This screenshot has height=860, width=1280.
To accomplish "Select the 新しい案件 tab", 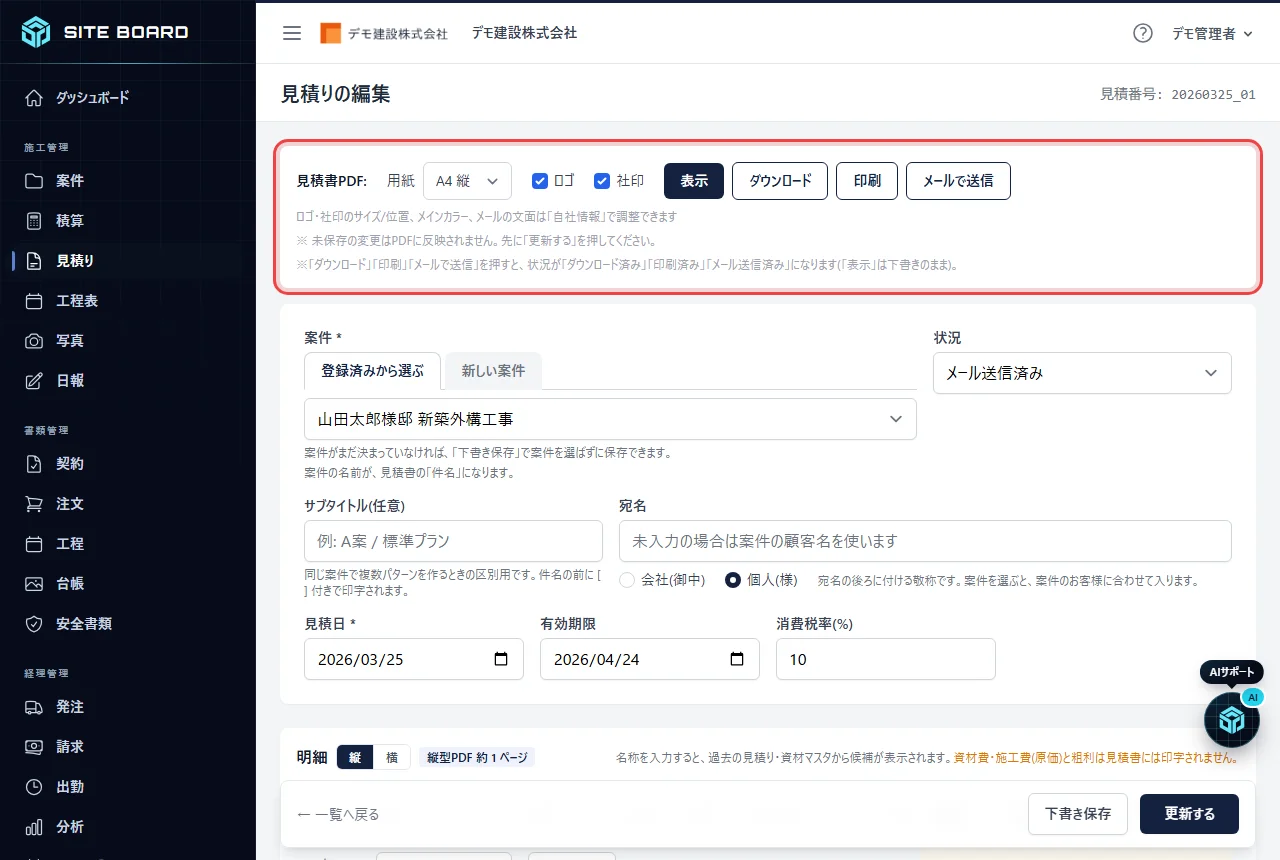I will [493, 371].
